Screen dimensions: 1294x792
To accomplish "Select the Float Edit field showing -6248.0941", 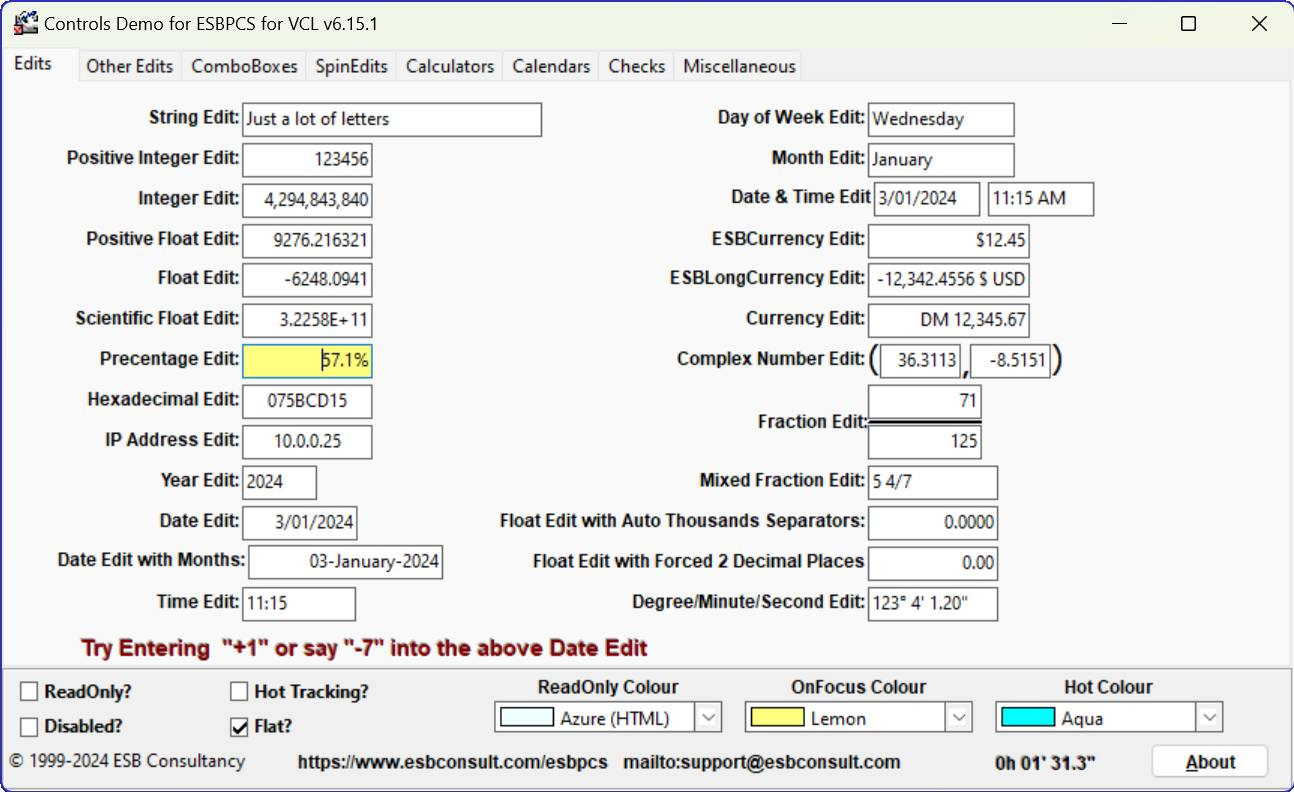I will (308, 281).
